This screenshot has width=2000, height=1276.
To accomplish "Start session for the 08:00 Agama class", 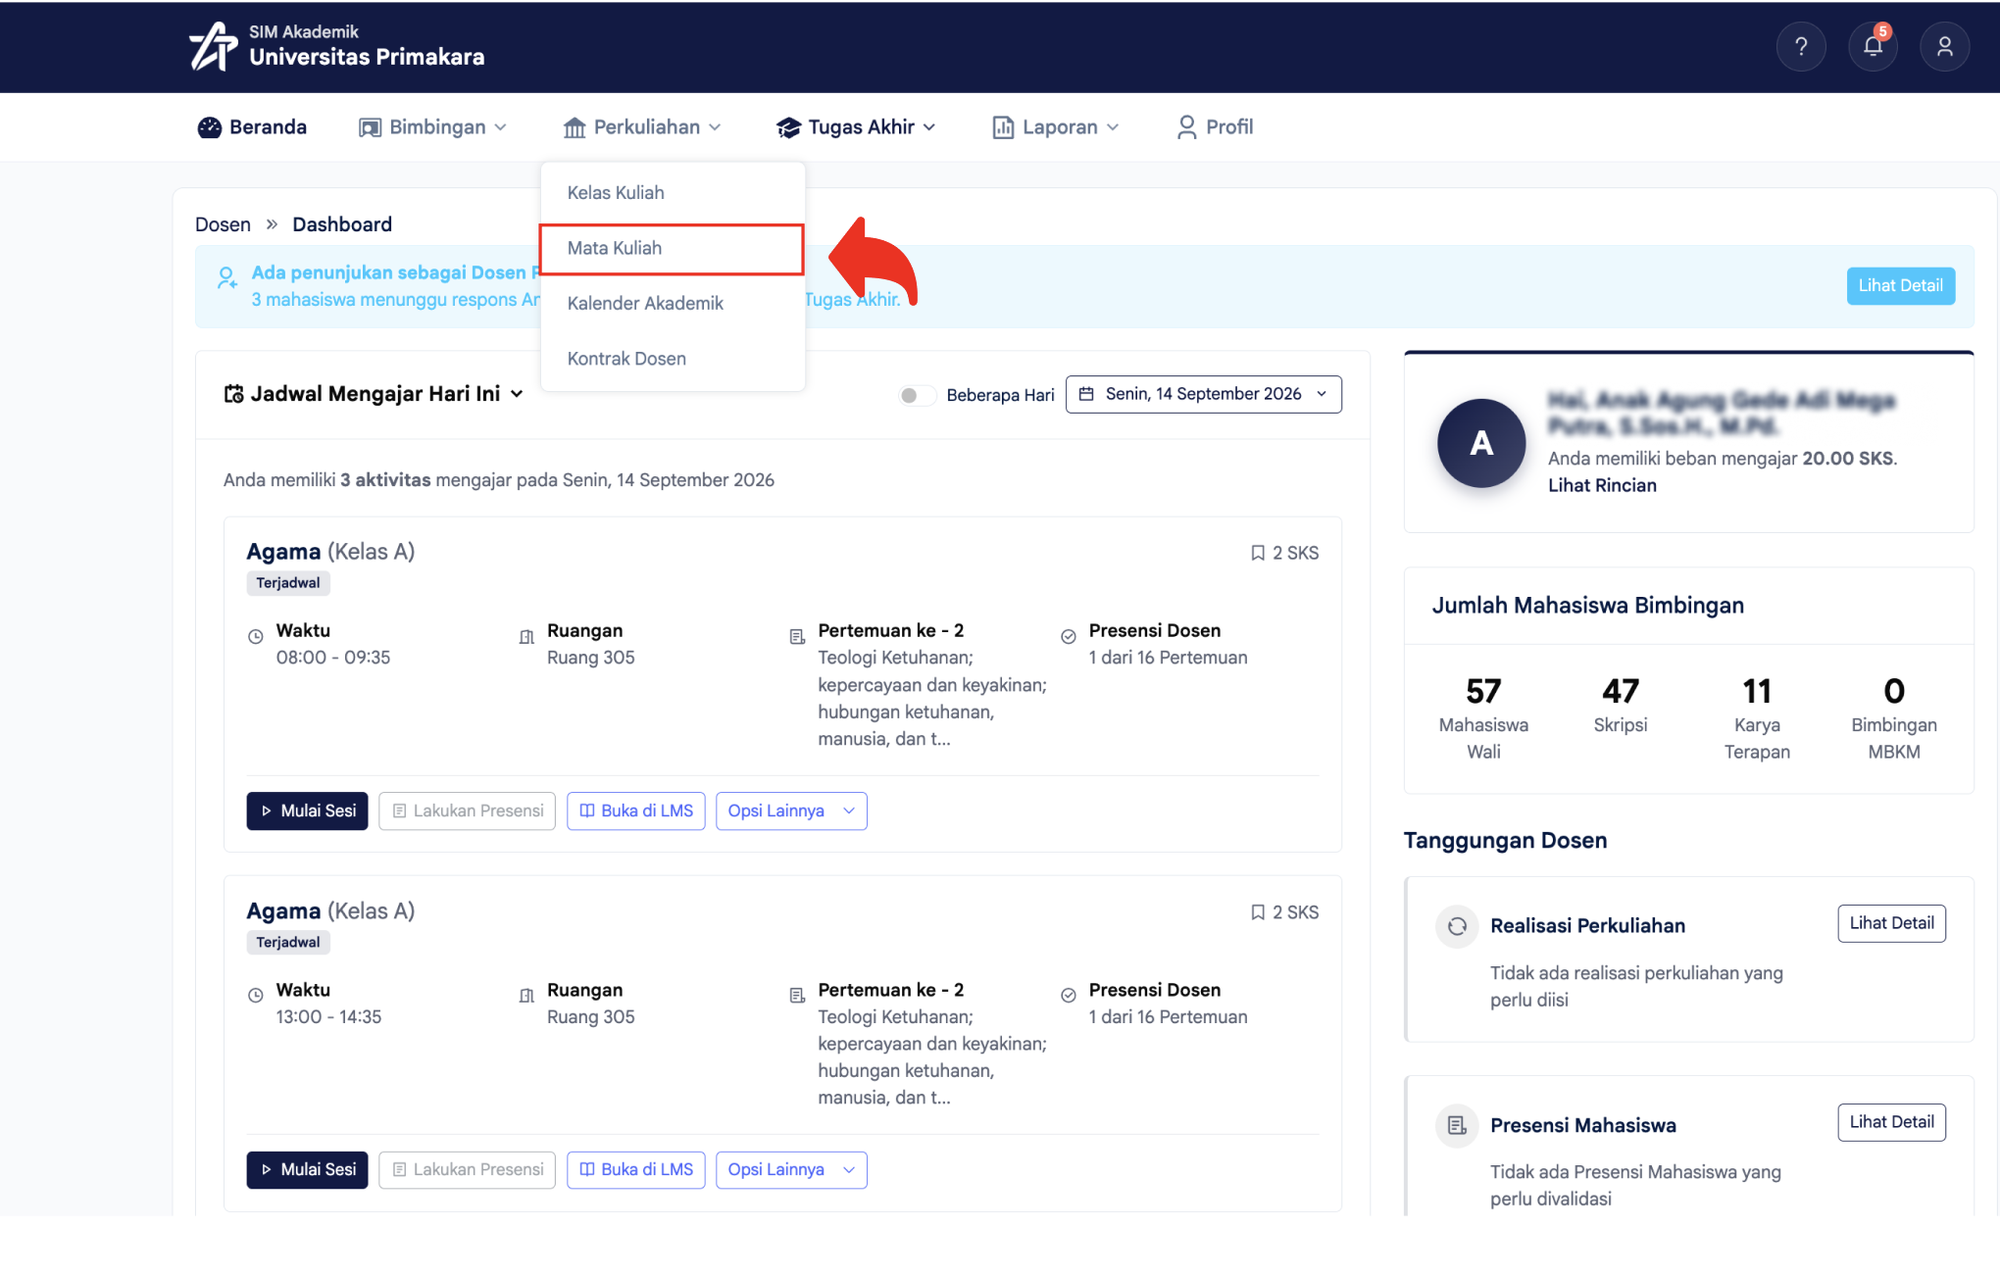I will [307, 811].
